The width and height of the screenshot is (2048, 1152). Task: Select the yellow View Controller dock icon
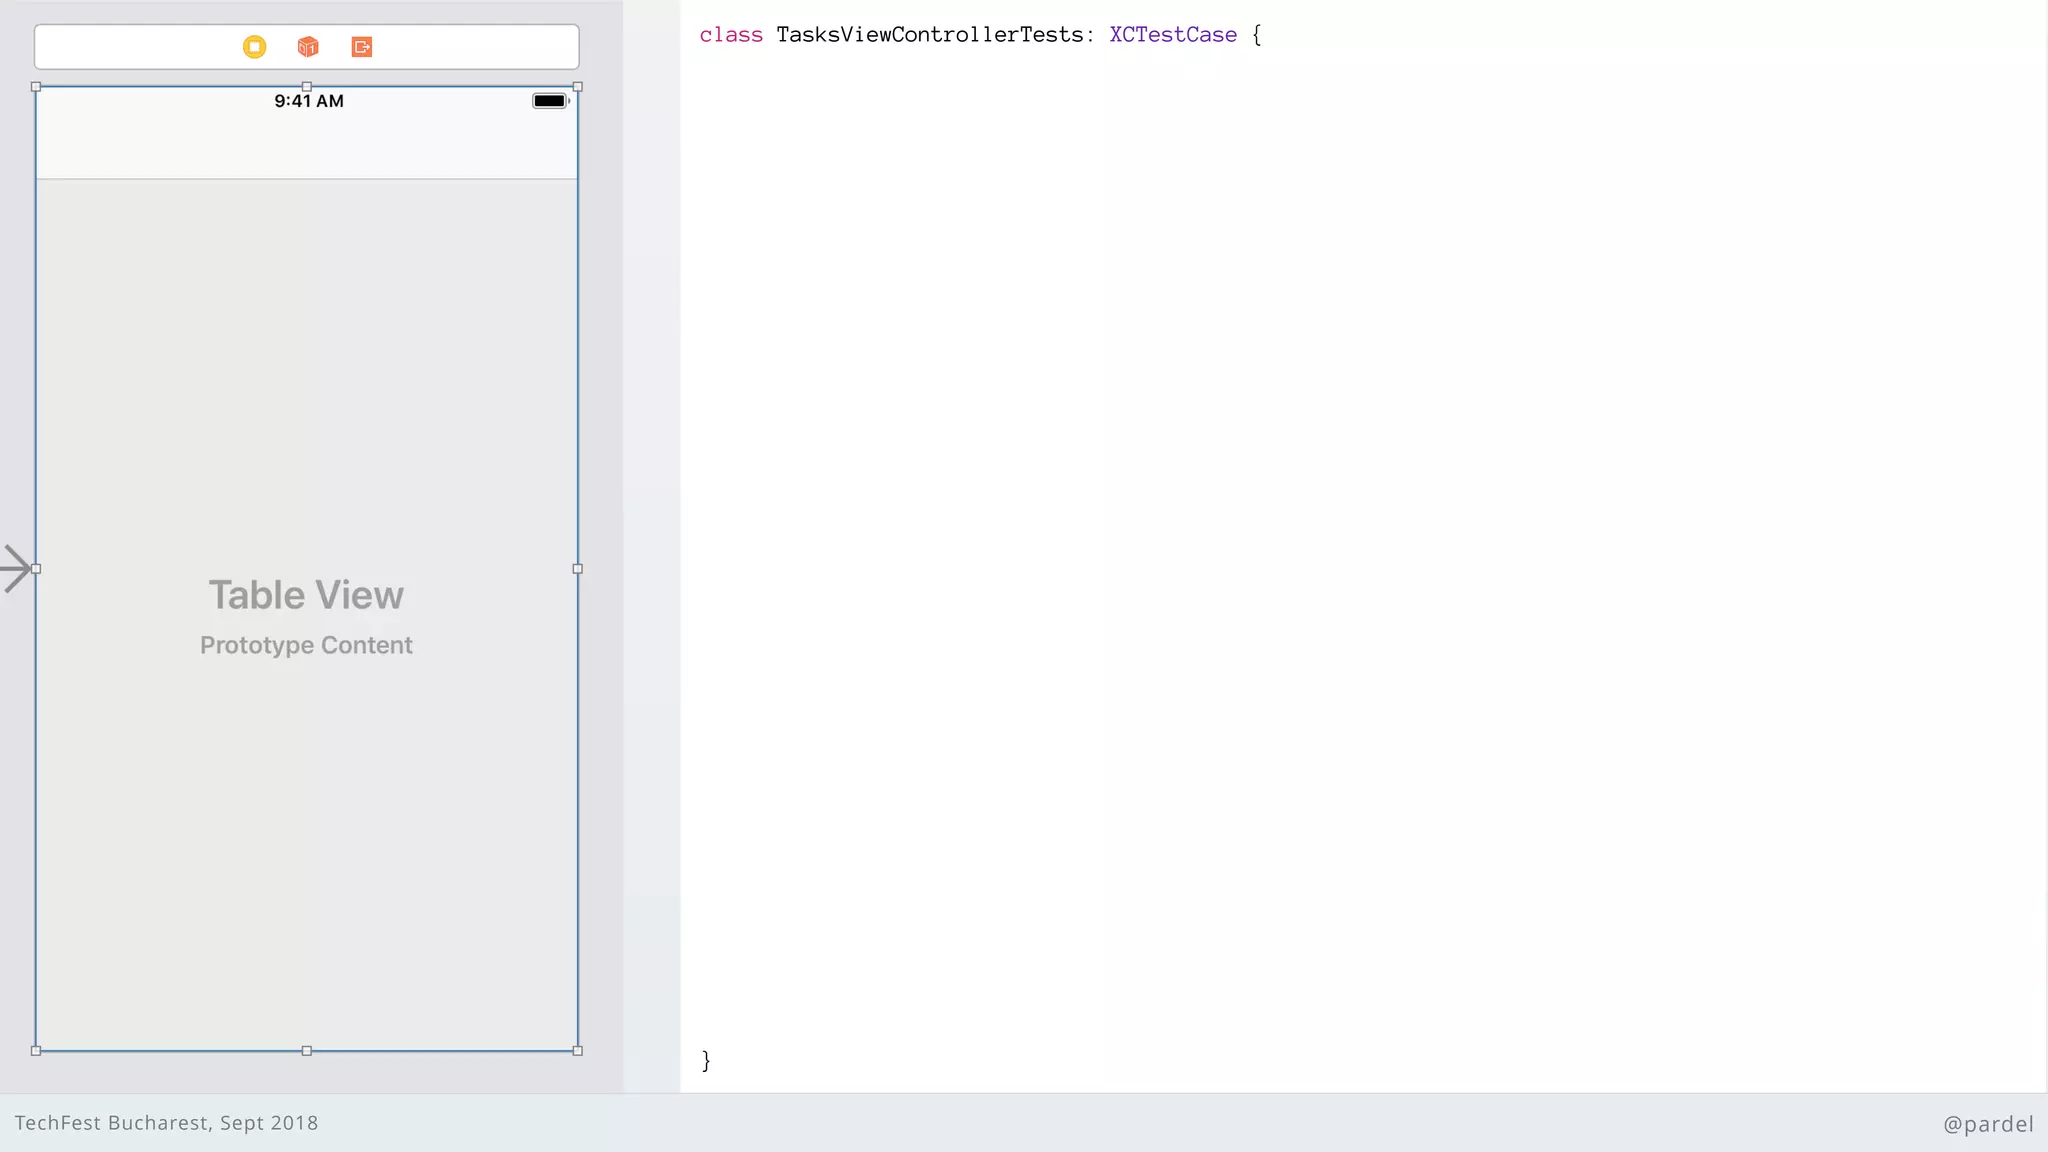pos(254,47)
